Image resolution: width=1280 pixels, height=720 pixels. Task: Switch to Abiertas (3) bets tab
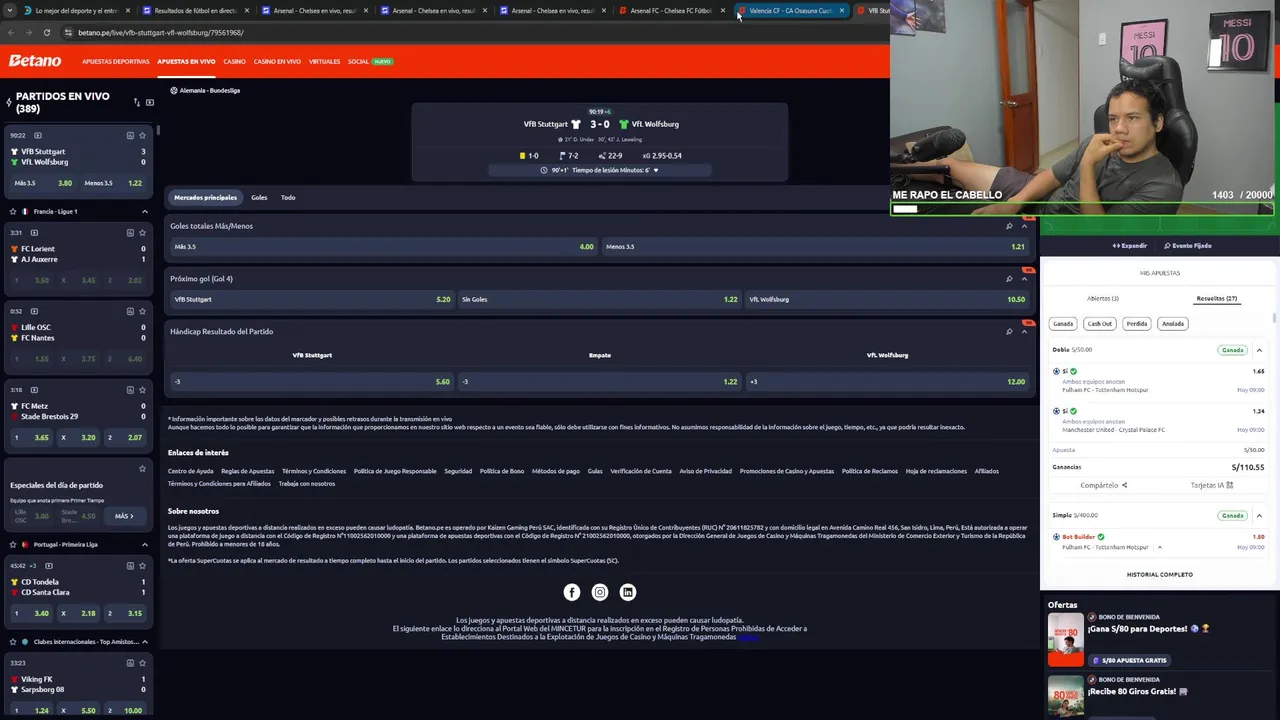1103,298
